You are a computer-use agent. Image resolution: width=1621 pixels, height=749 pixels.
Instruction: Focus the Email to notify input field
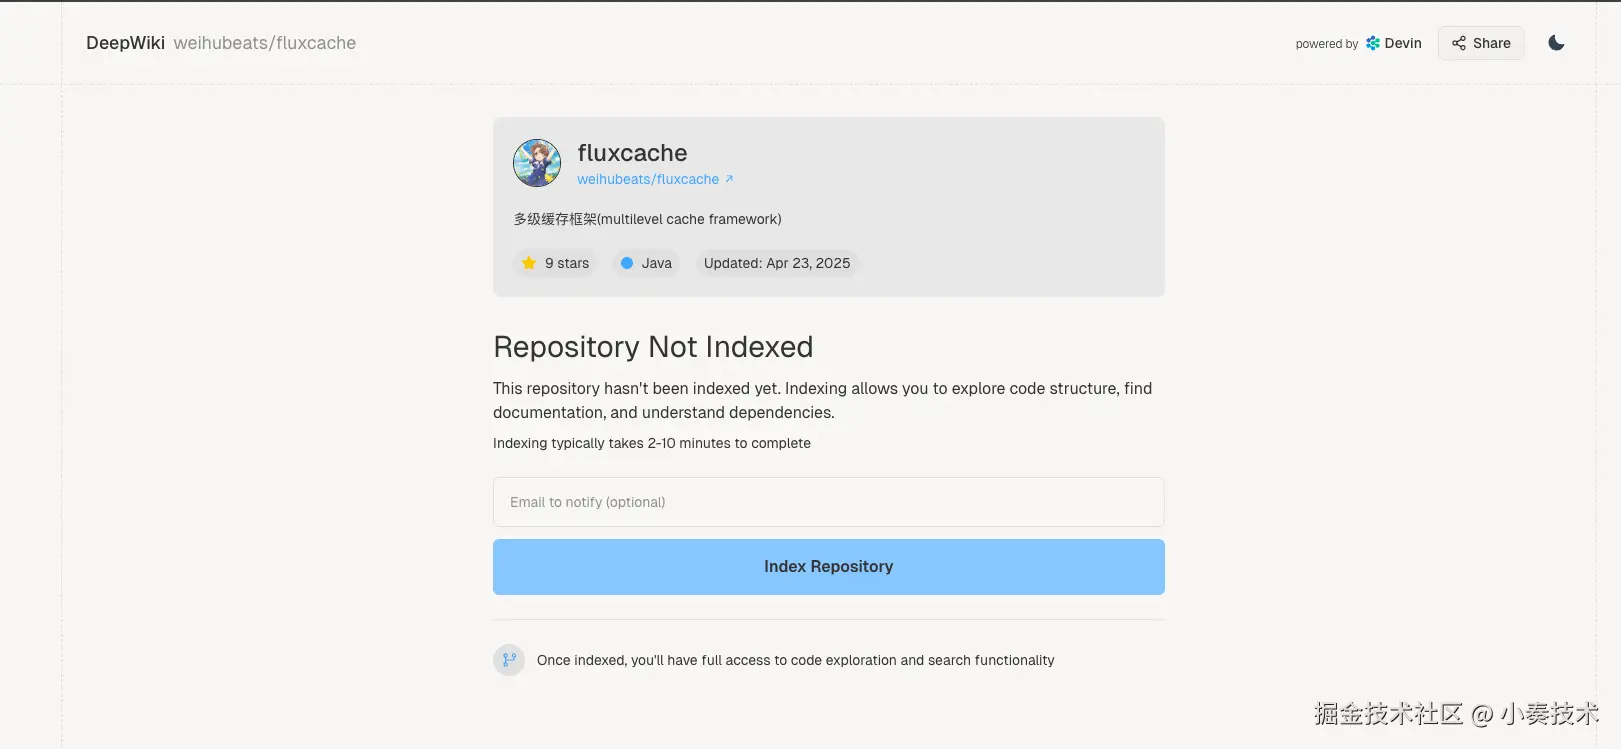(x=828, y=502)
